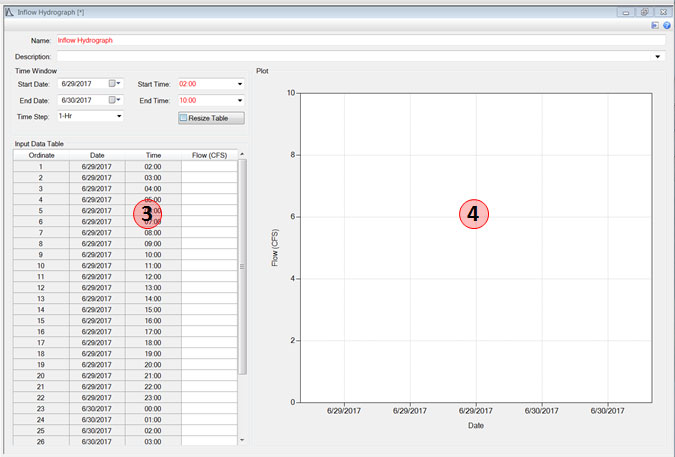Image resolution: width=675 pixels, height=457 pixels.
Task: Click Flow cell for ordinate 25
Action: (x=209, y=431)
